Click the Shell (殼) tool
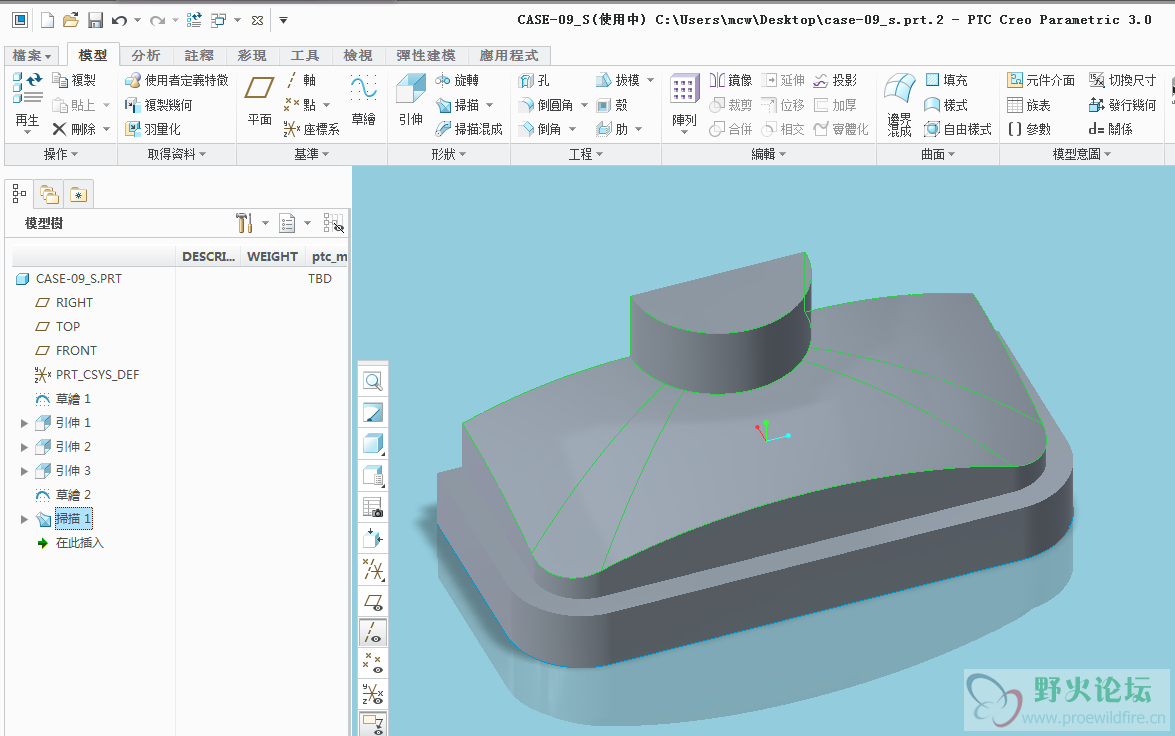Image resolution: width=1175 pixels, height=736 pixels. pos(612,105)
